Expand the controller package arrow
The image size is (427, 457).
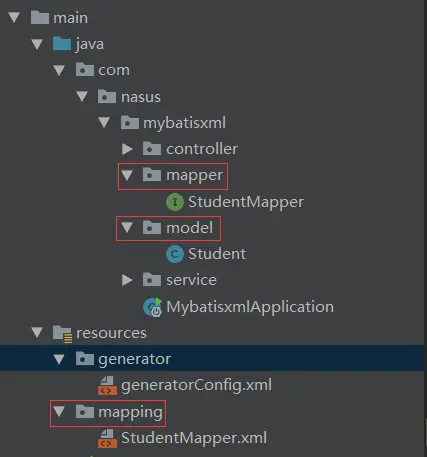(127, 149)
